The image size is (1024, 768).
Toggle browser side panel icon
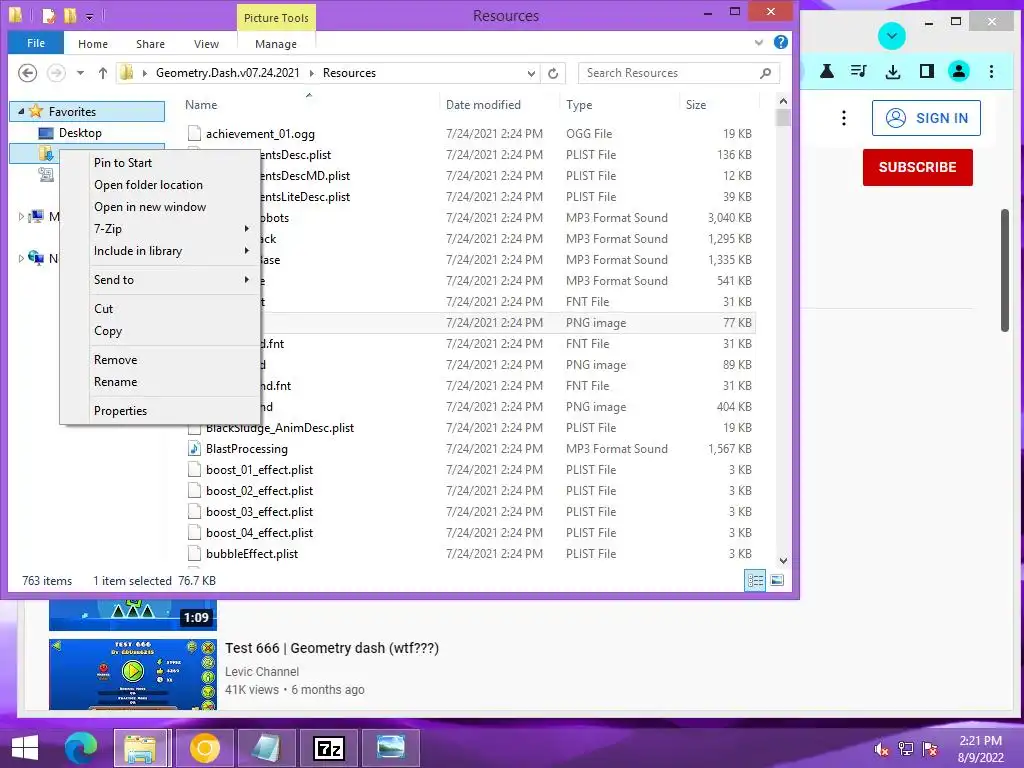[x=927, y=71]
